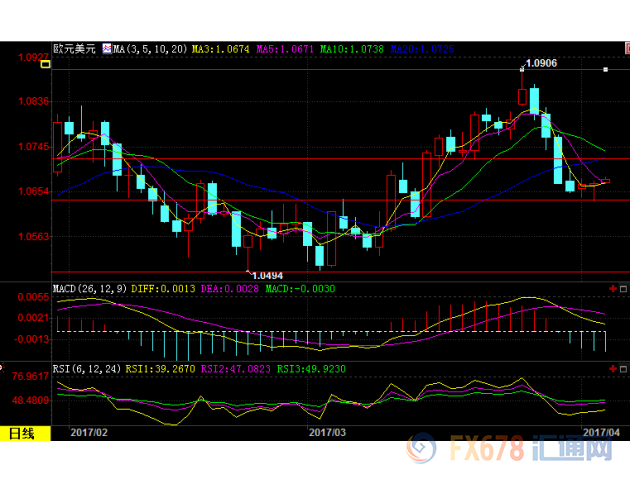This screenshot has width=630, height=484.
Task: Click the 0.0021 MACD axis label
Action: (x=33, y=318)
